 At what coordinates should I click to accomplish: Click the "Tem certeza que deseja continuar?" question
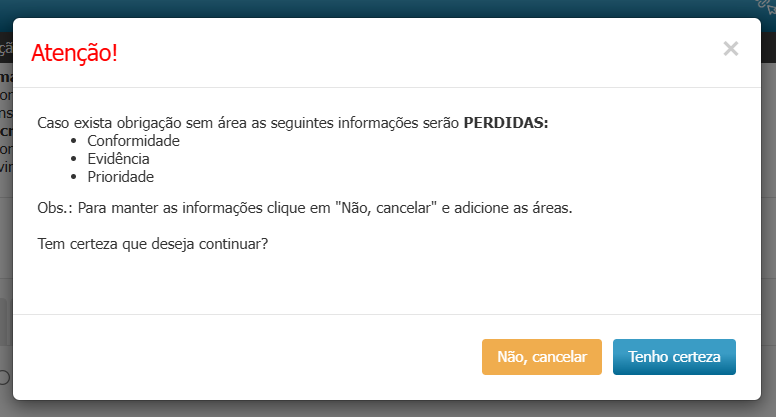click(x=152, y=243)
